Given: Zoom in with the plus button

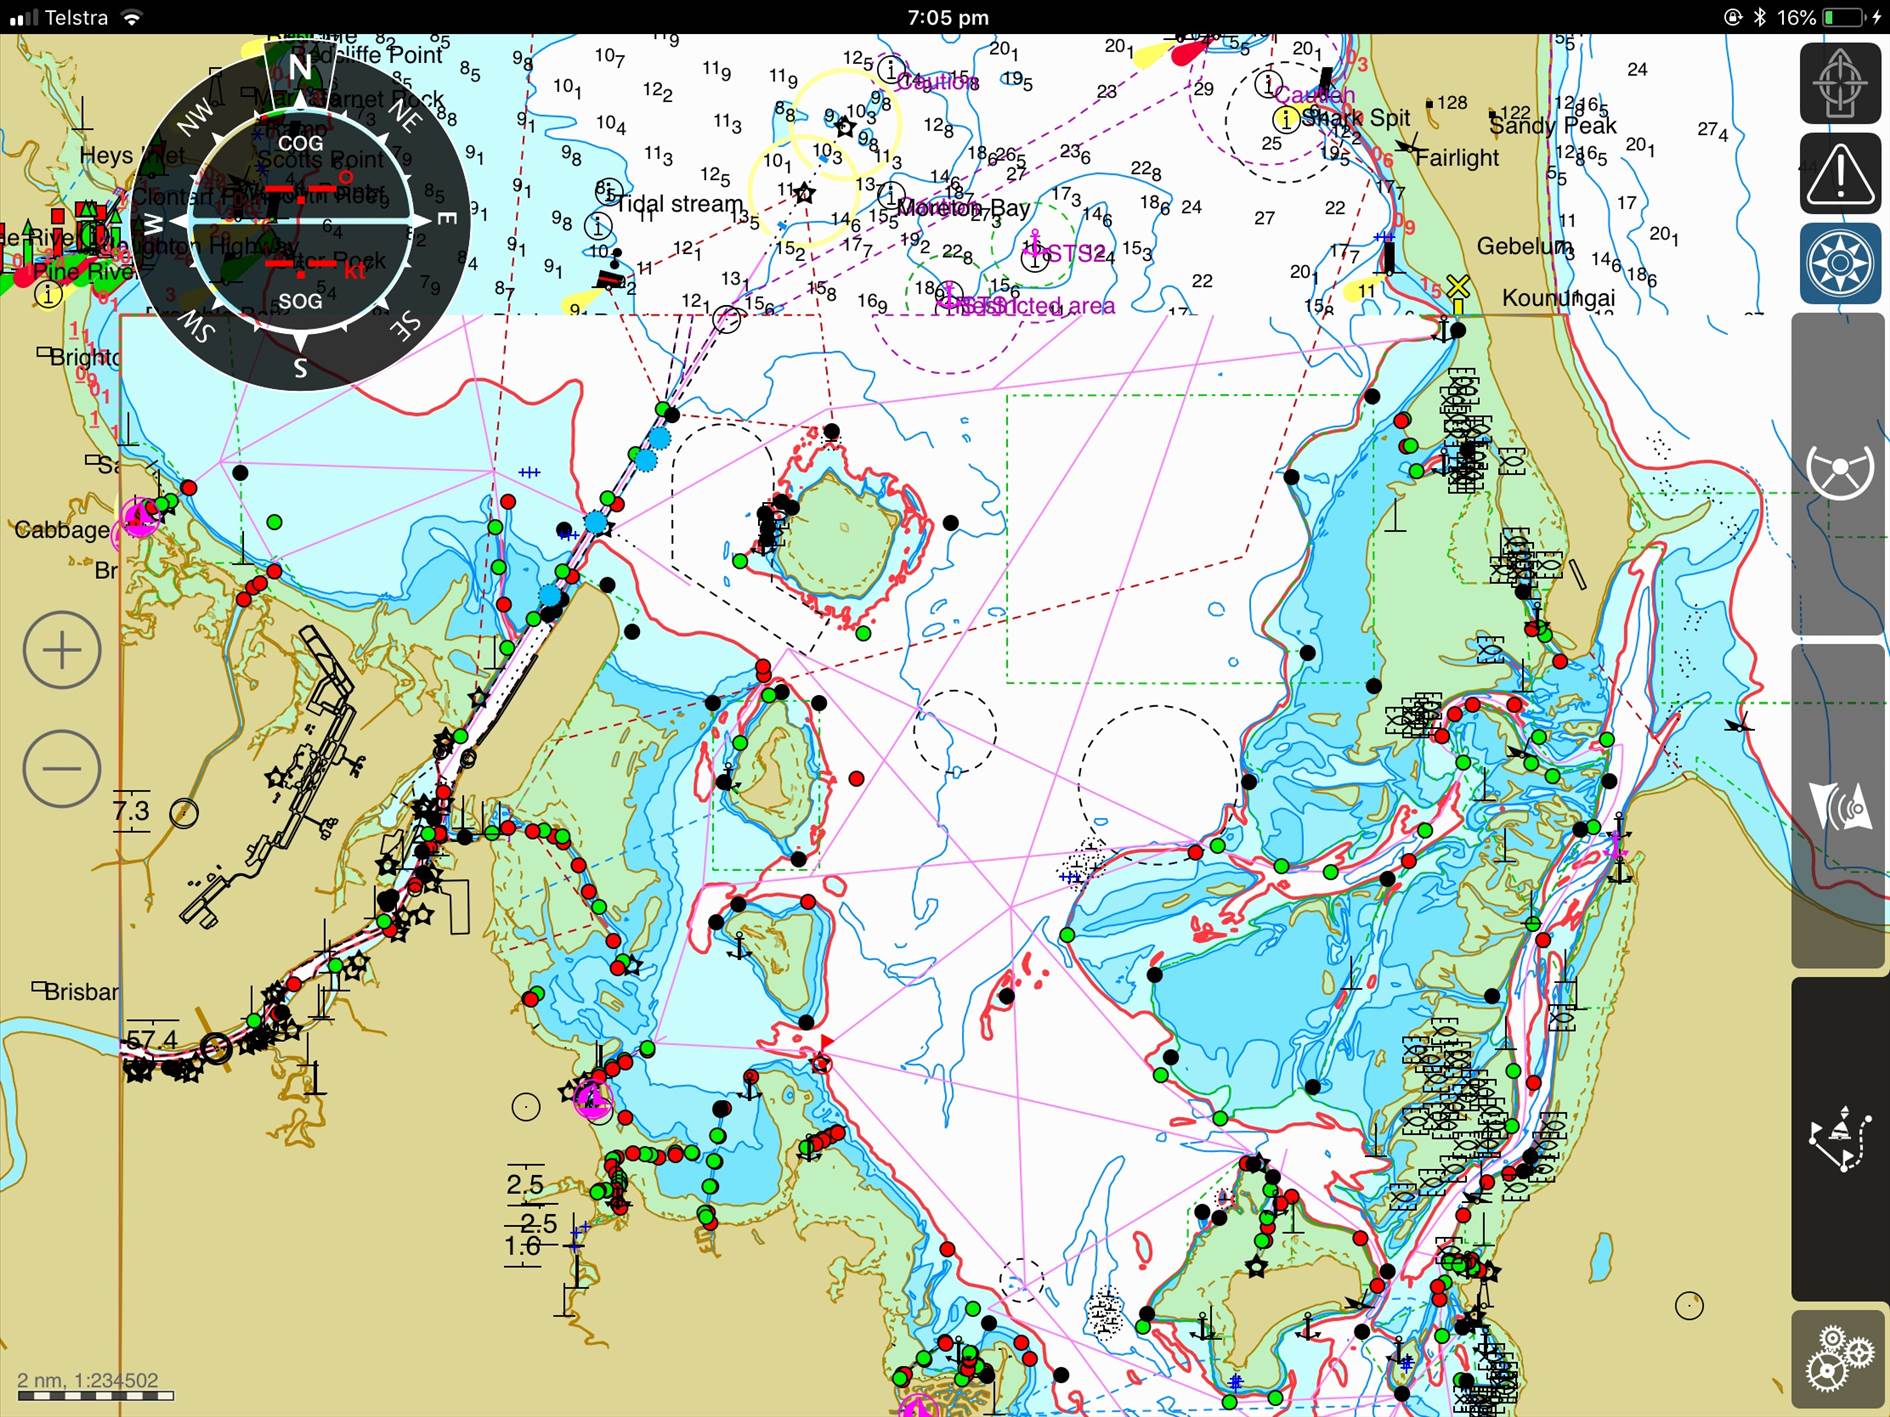Looking at the screenshot, I should (62, 650).
